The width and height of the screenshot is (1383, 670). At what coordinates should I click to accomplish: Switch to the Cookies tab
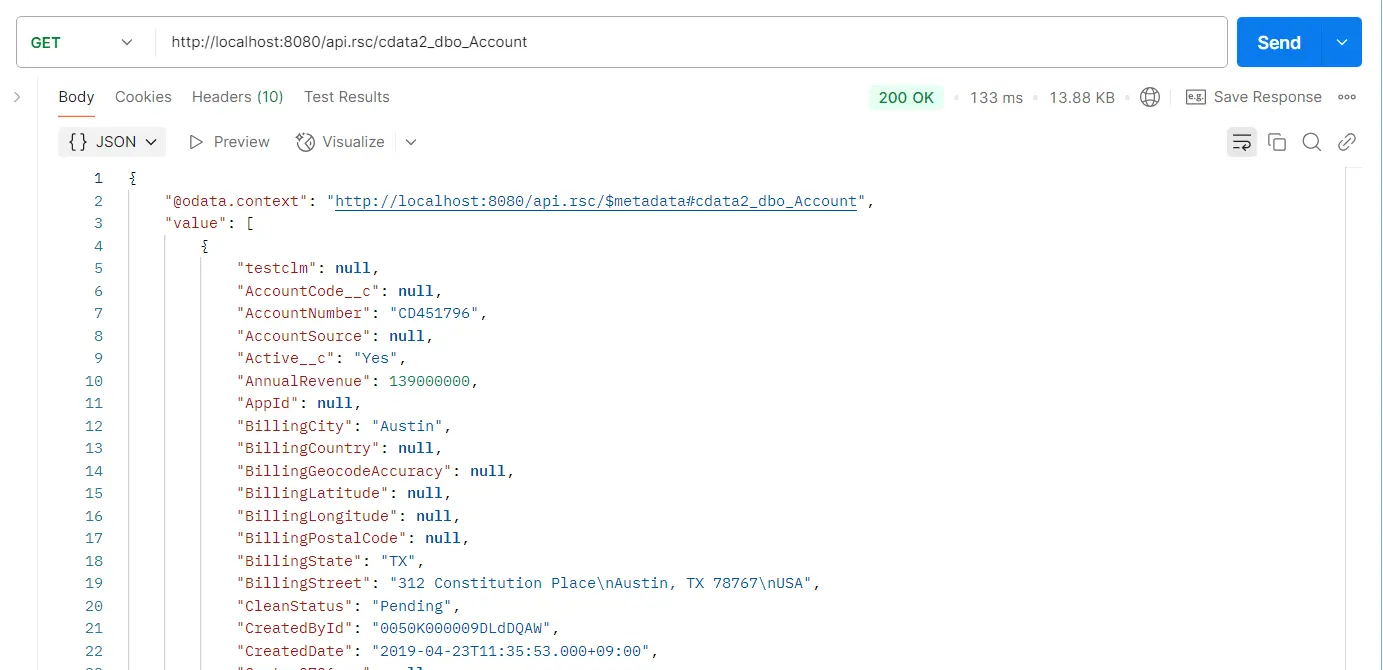[x=143, y=97]
